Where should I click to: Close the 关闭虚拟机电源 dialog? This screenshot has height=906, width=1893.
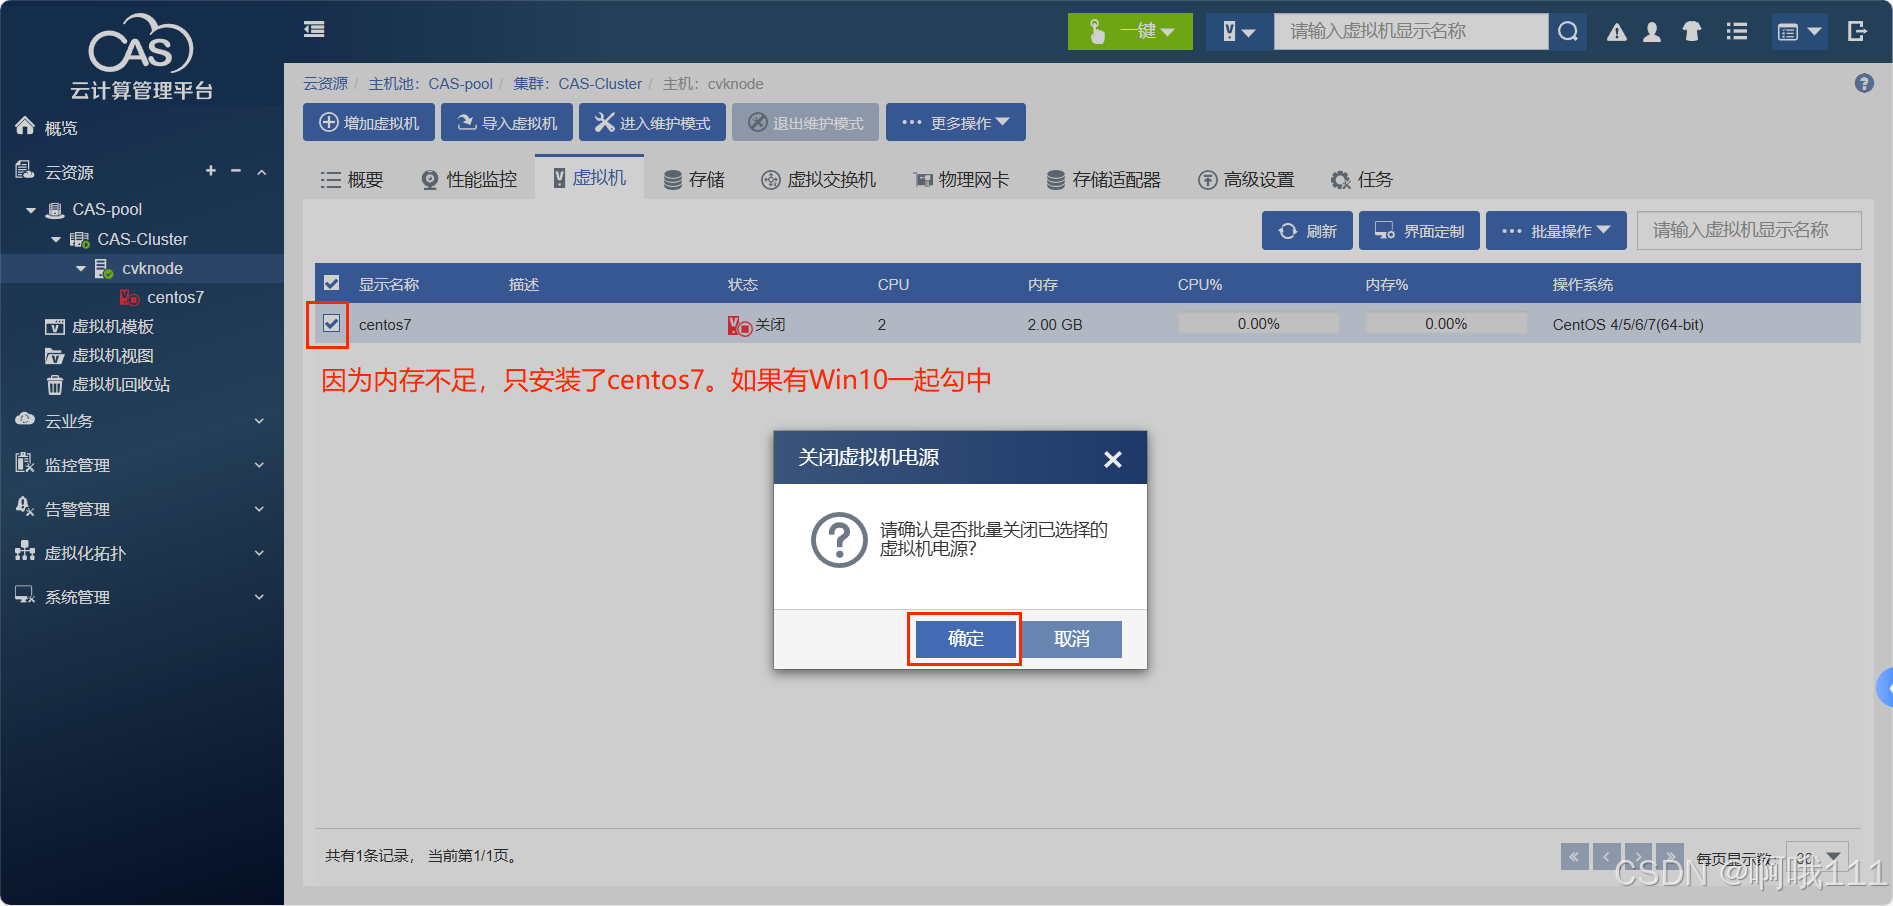(1113, 459)
